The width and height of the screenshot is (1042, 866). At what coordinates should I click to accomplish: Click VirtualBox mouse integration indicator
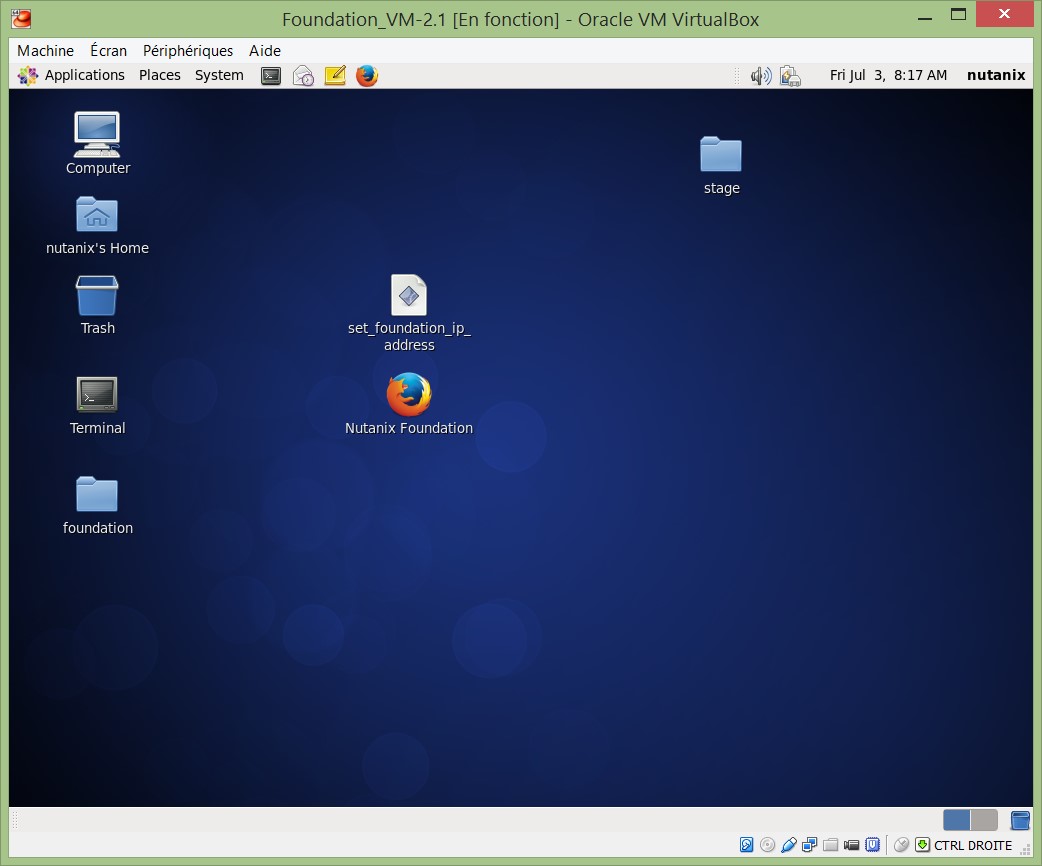point(902,845)
